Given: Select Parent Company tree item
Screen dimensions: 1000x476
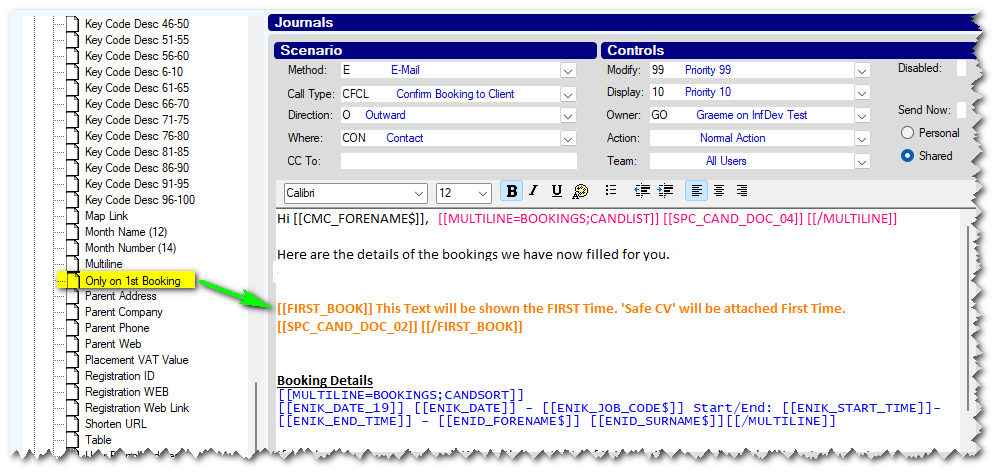Looking at the screenshot, I should pos(124,312).
